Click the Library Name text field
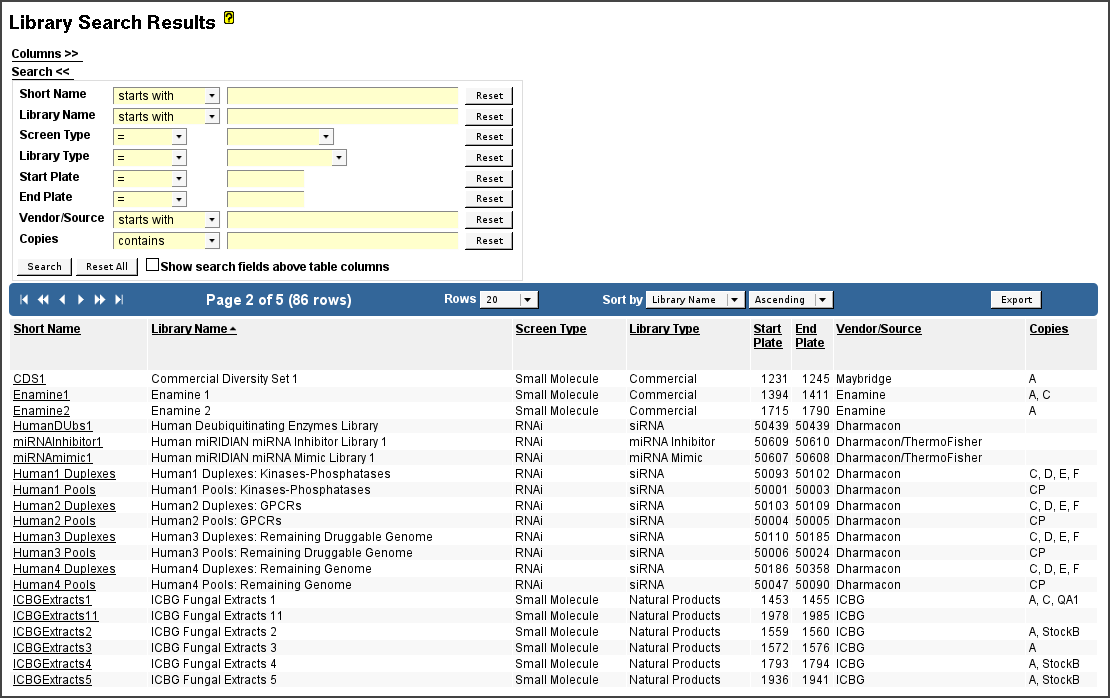The height and width of the screenshot is (698, 1110). tap(343, 116)
